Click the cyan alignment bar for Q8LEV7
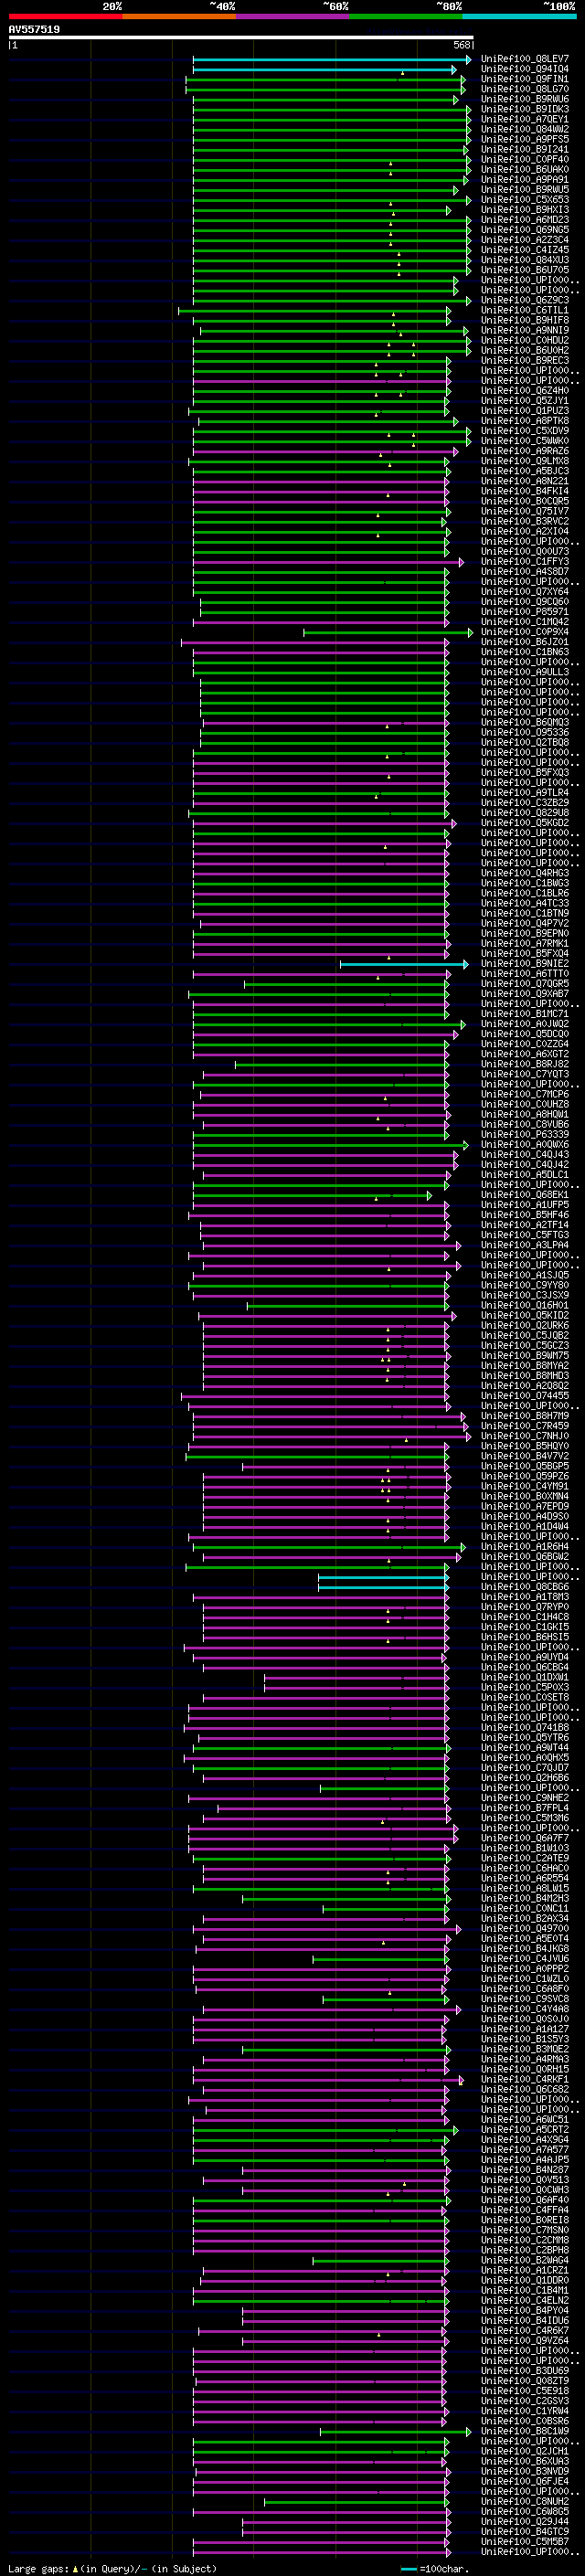Viewport: 585px width, 2576px height. pos(331,60)
